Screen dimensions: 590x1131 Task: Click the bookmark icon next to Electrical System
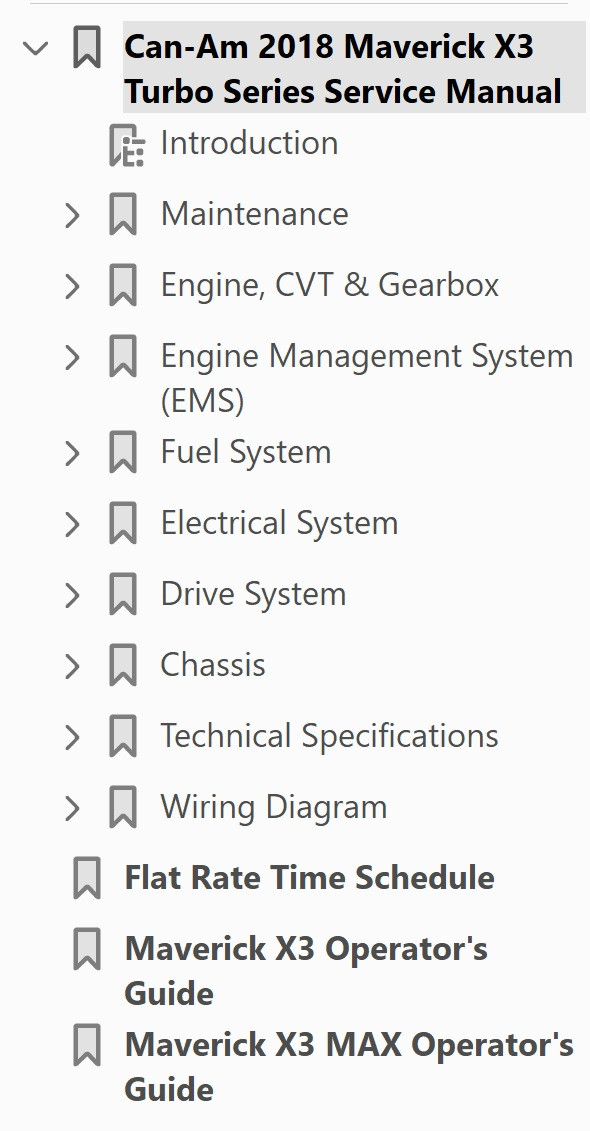(123, 523)
